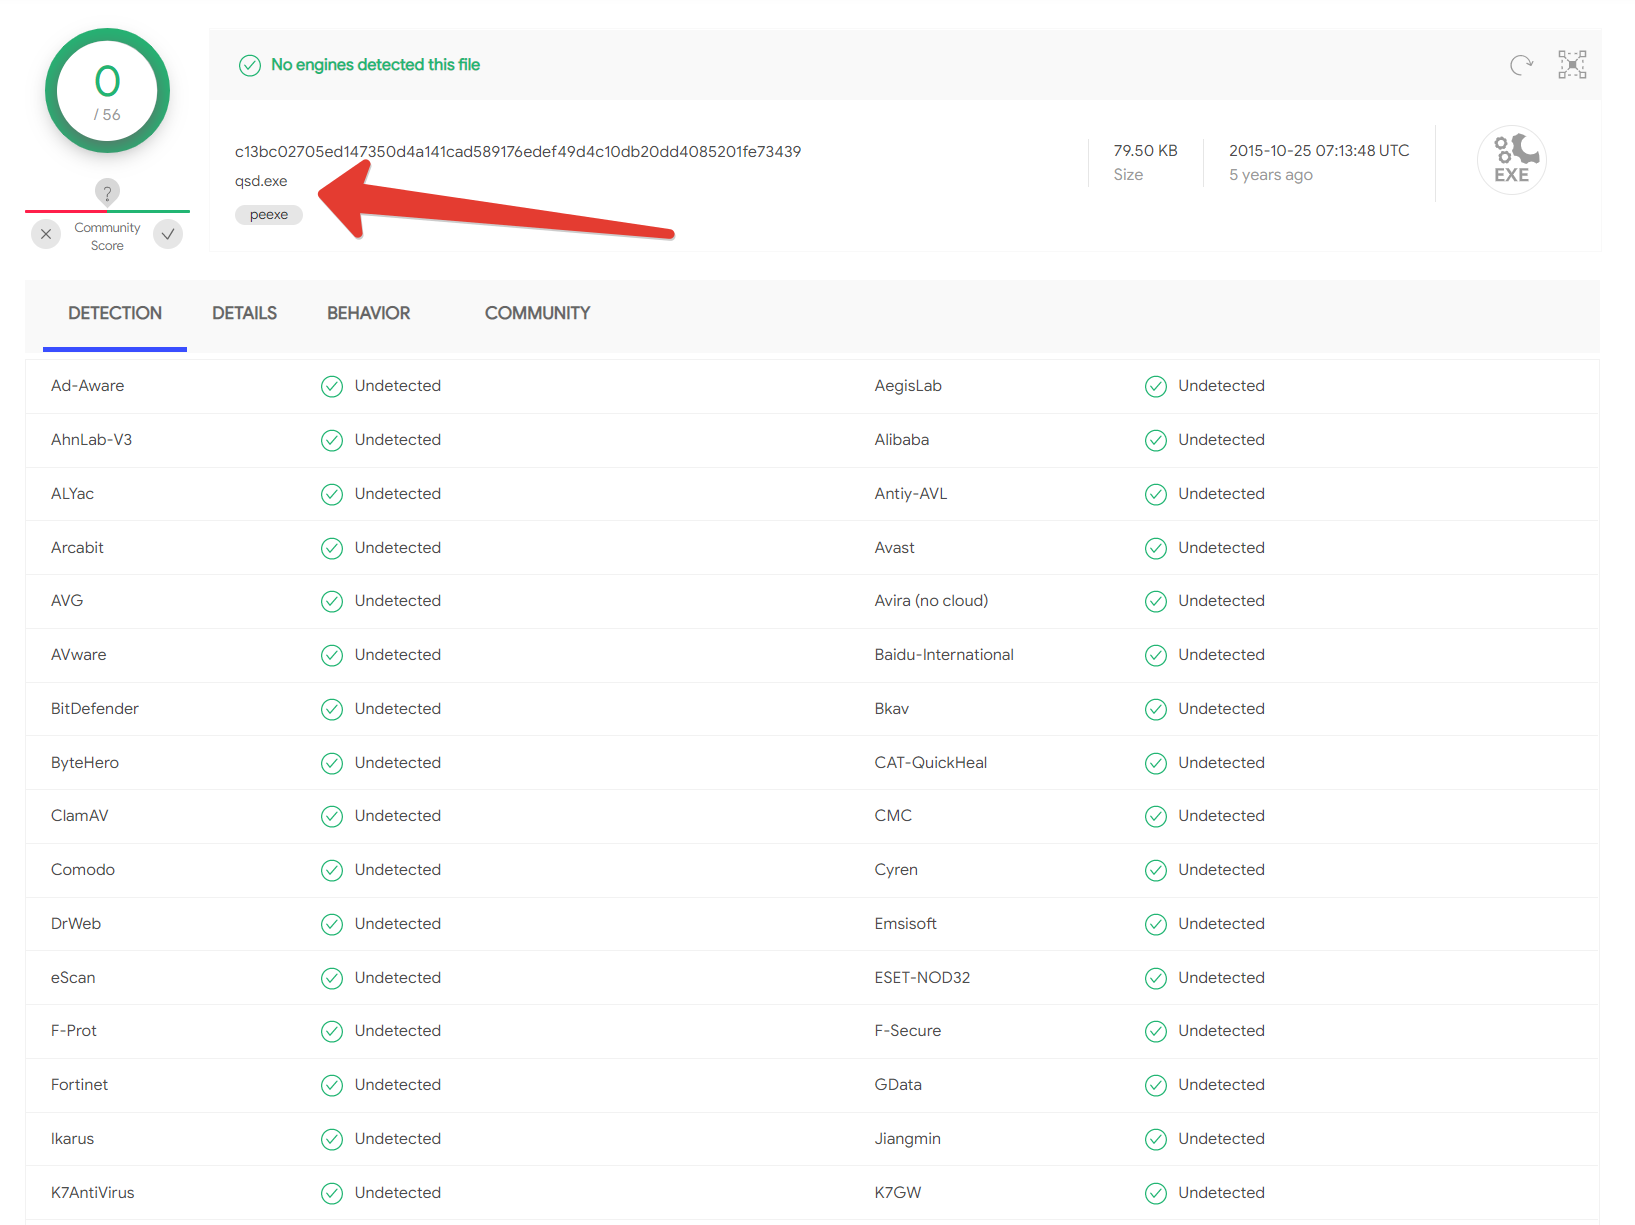Click the Fortinet engine name
Image resolution: width=1635 pixels, height=1225 pixels.
point(79,1085)
